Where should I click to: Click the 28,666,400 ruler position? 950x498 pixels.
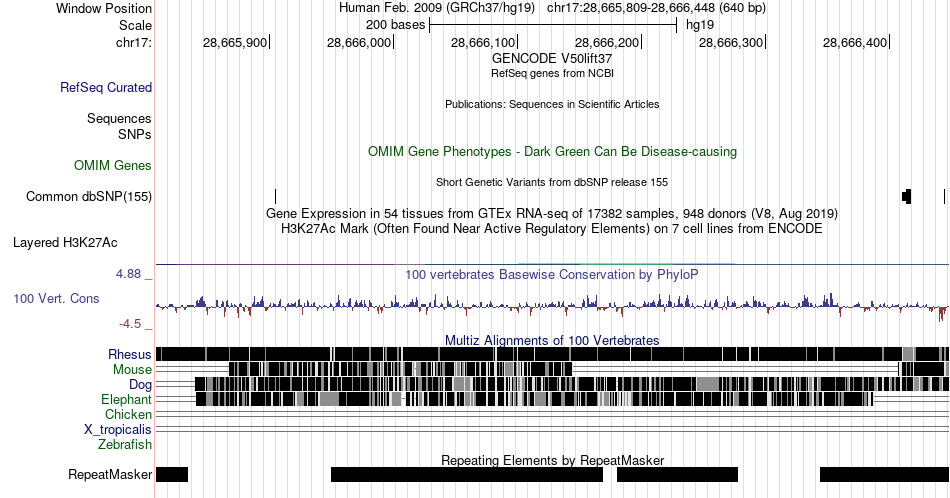point(855,42)
